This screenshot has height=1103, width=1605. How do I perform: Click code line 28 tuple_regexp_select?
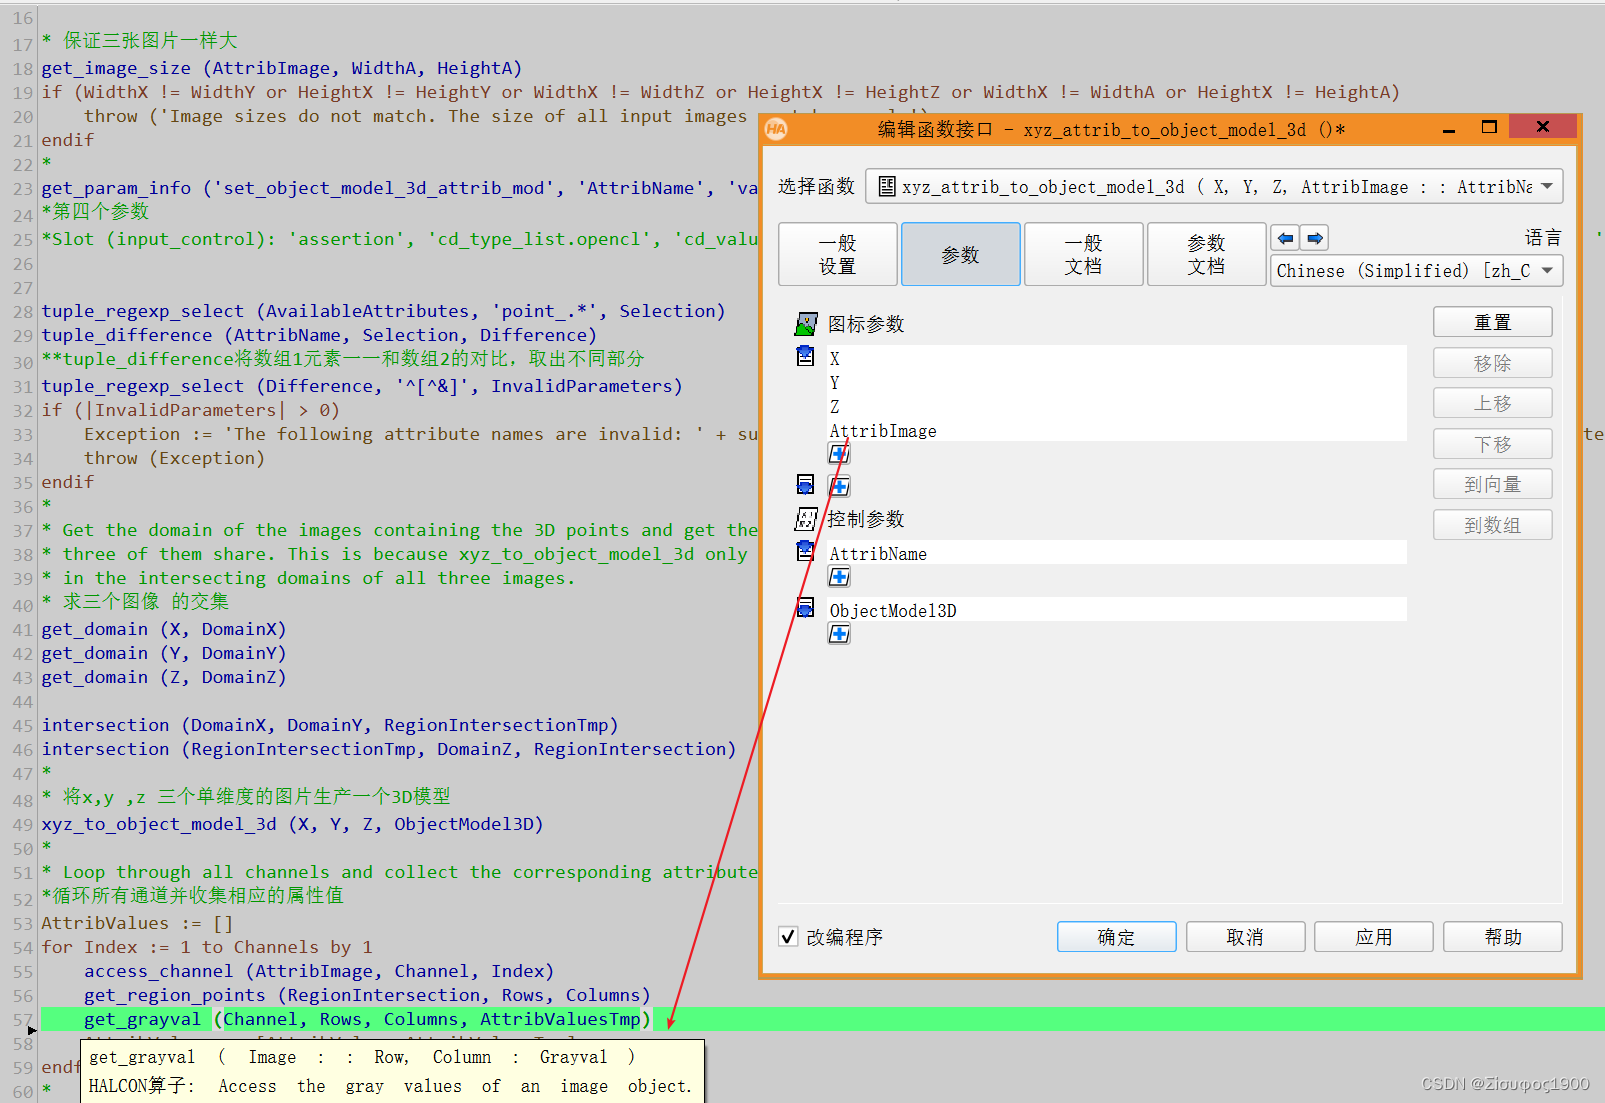[383, 311]
